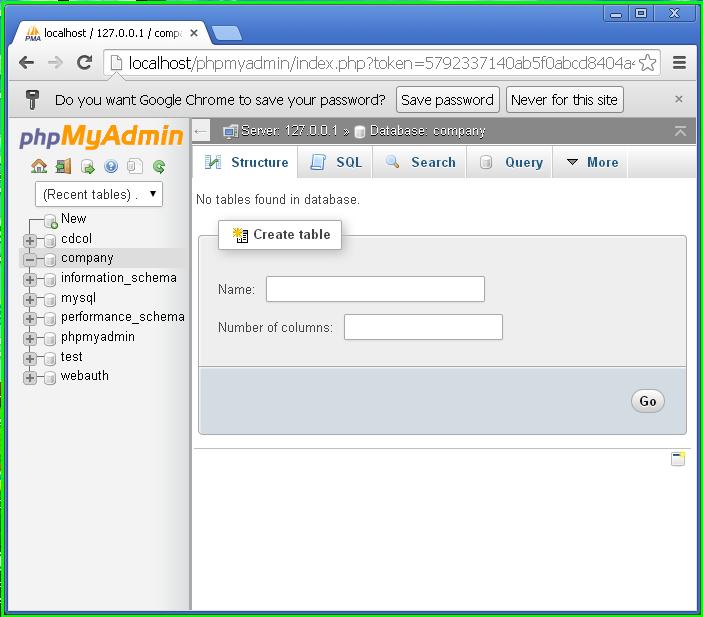Click the phpmyadmin database cylinder icon

[x=50, y=339]
